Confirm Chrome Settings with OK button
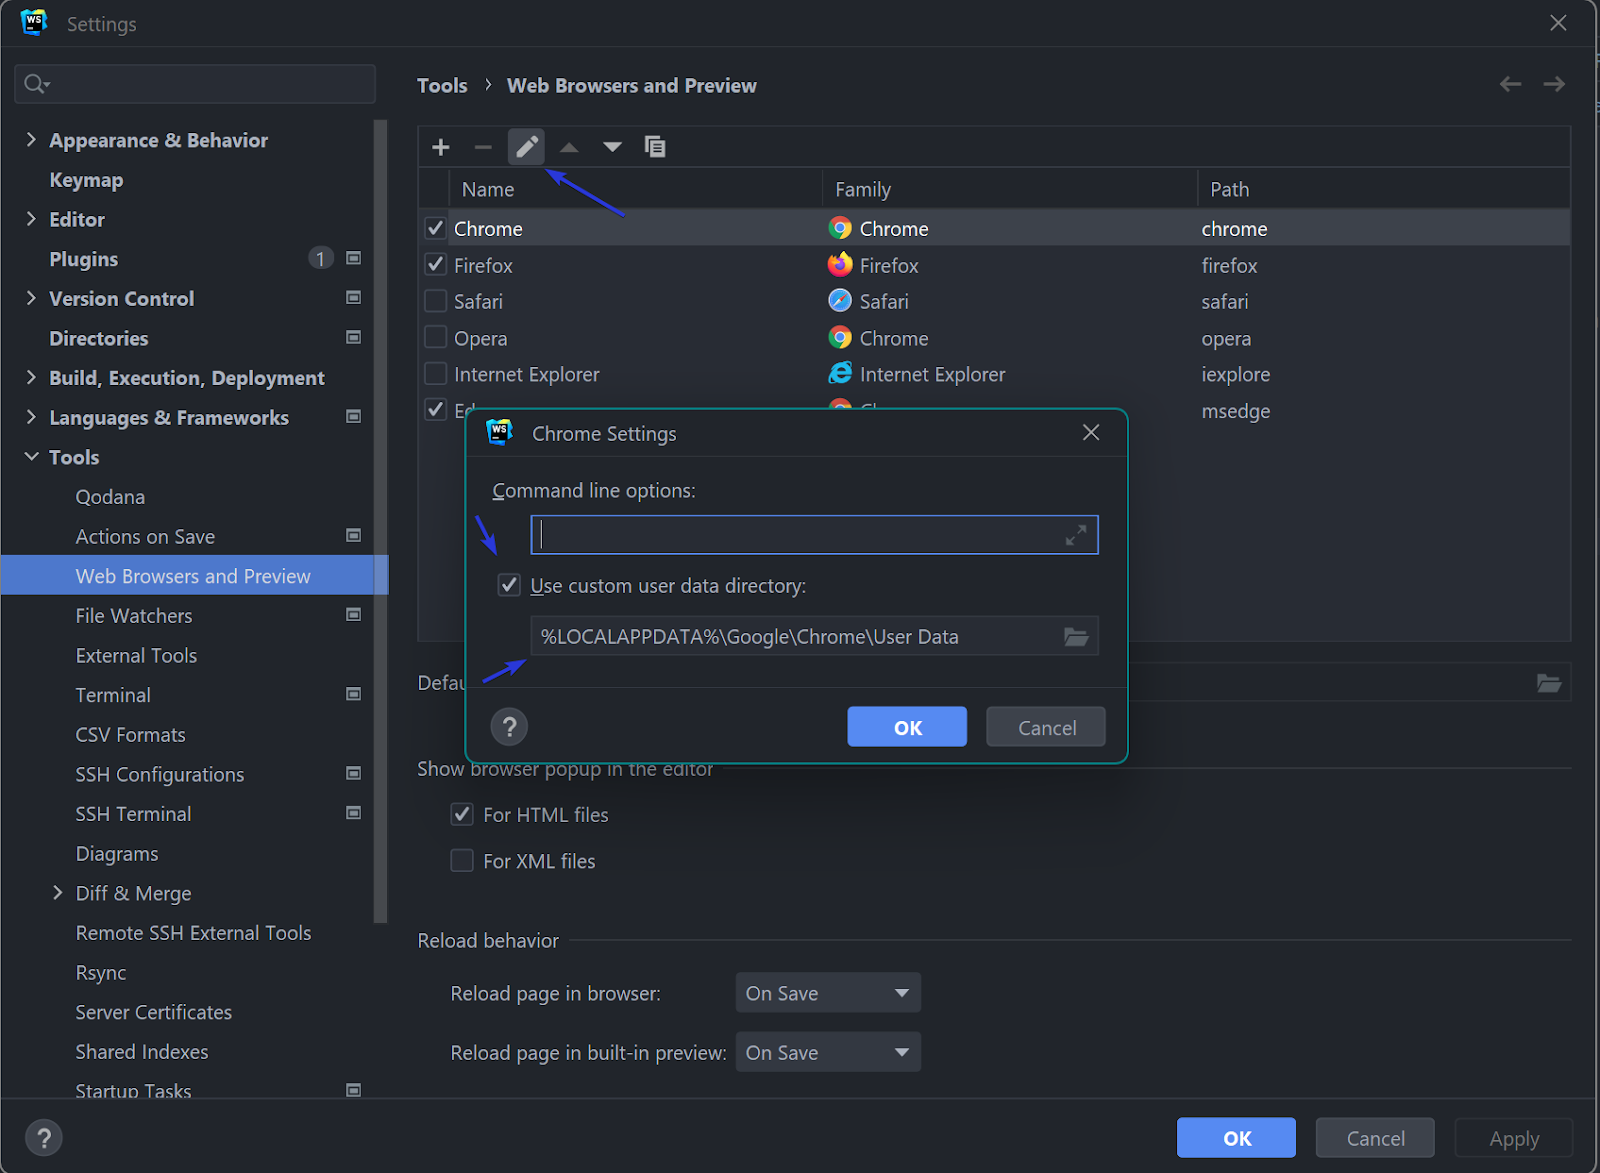The width and height of the screenshot is (1600, 1173). click(907, 727)
